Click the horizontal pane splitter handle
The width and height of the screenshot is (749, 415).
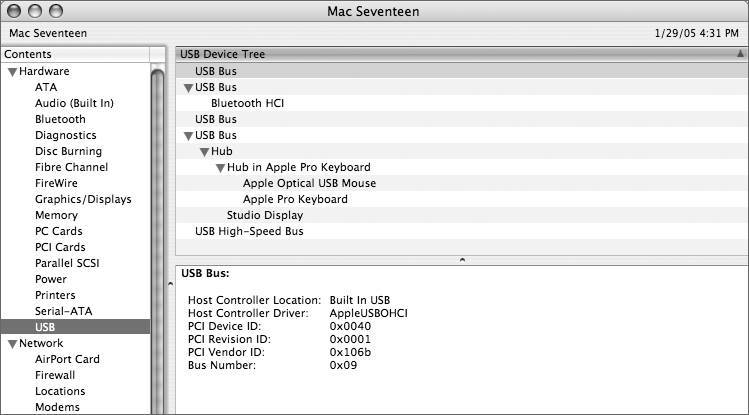[x=462, y=260]
